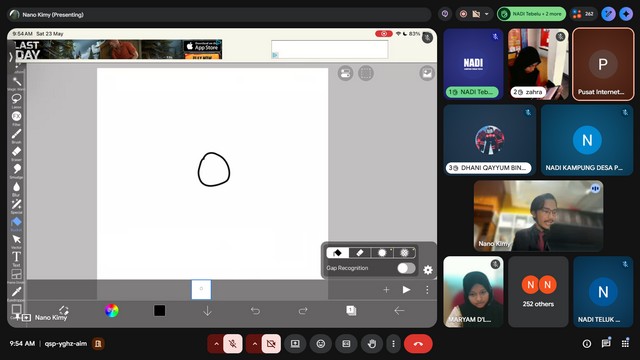640x360 pixels.
Task: Leave the call with red button
Action: click(x=418, y=344)
